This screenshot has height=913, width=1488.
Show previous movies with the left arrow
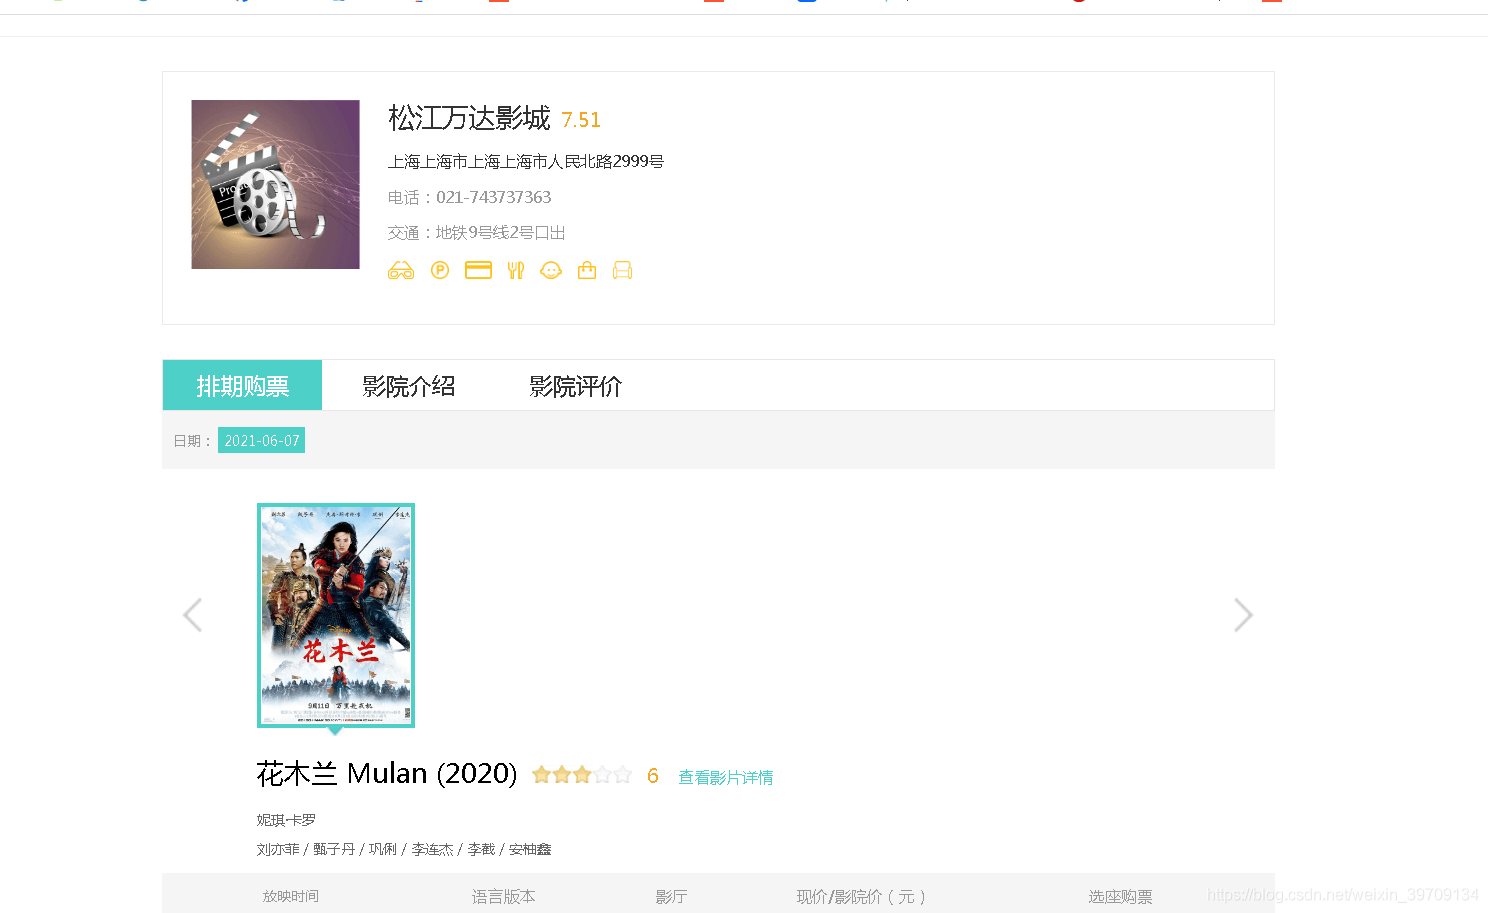tap(193, 615)
